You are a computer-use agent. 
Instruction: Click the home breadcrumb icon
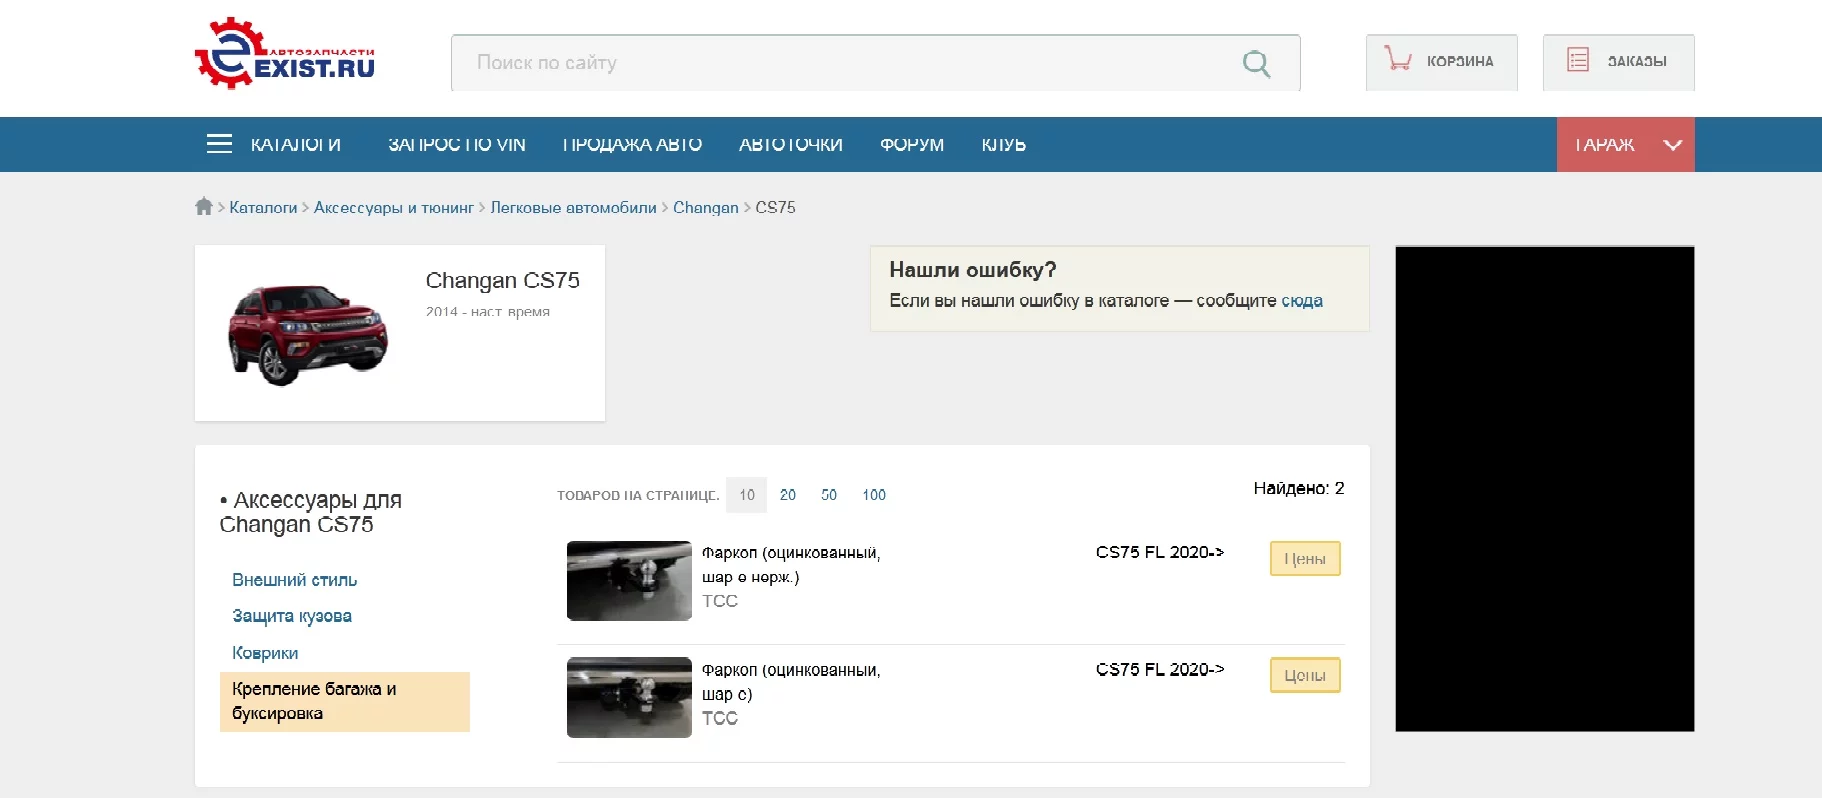pos(204,206)
